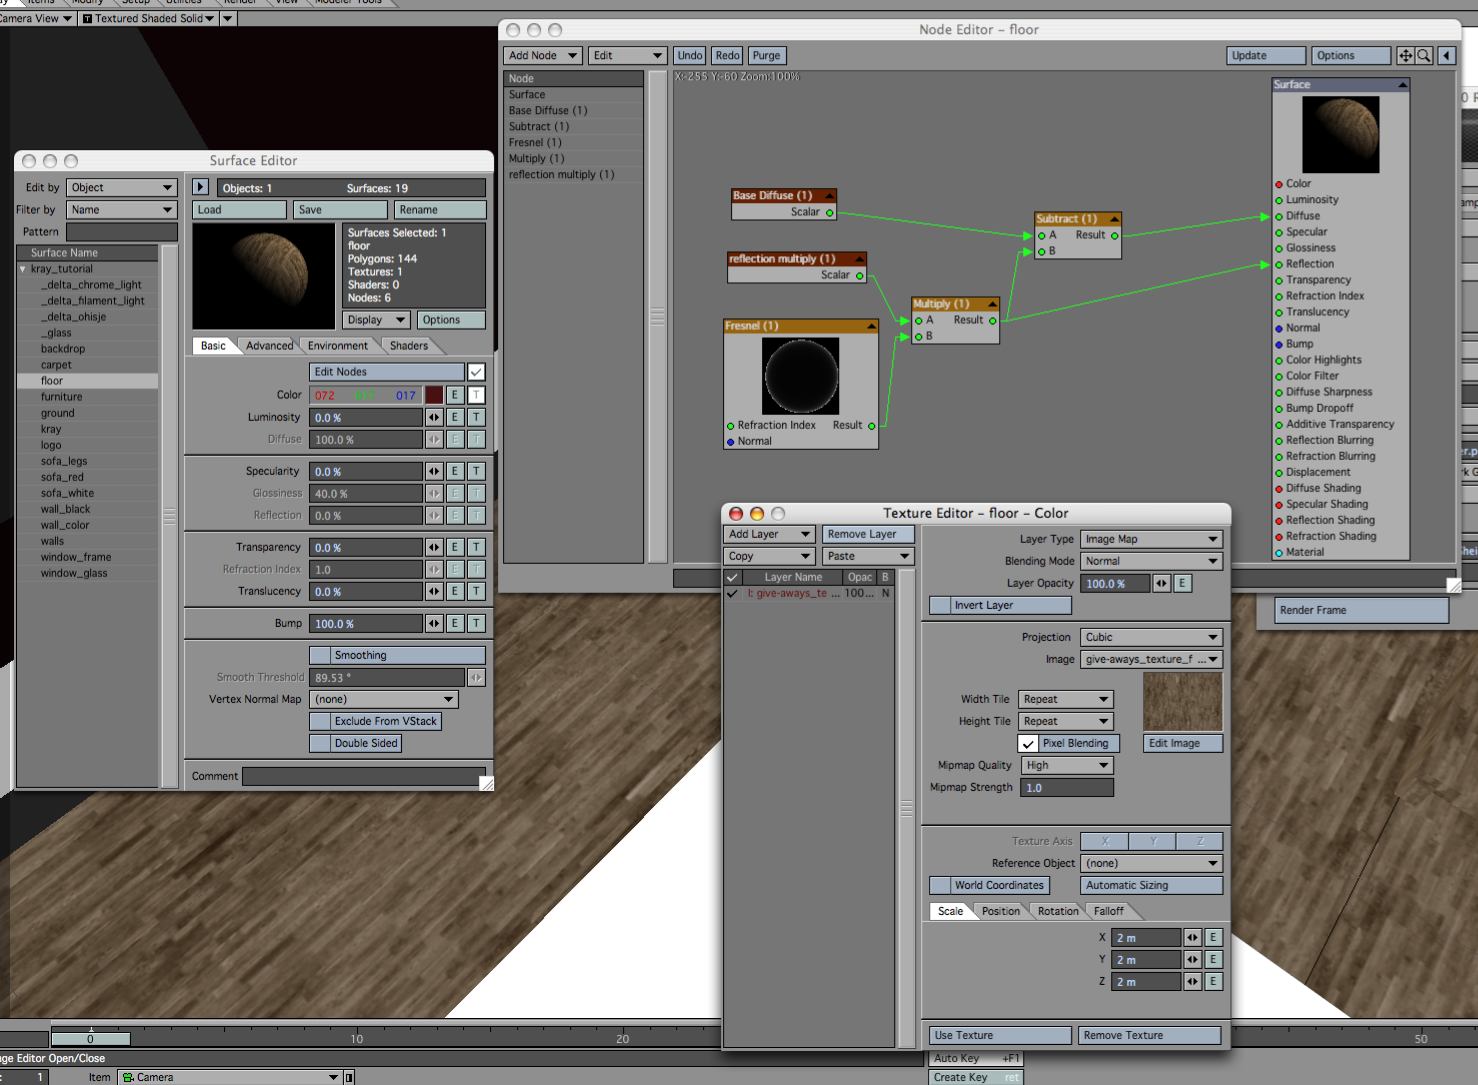Screen dimensions: 1478x1085
Task: Click the magnifier zoom icon in Node Editor
Action: 1424,56
